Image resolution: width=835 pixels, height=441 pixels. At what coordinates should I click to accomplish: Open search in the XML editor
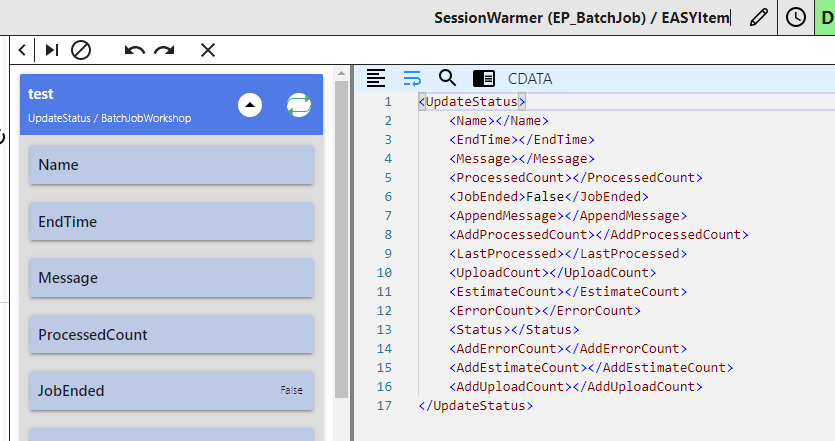[447, 78]
